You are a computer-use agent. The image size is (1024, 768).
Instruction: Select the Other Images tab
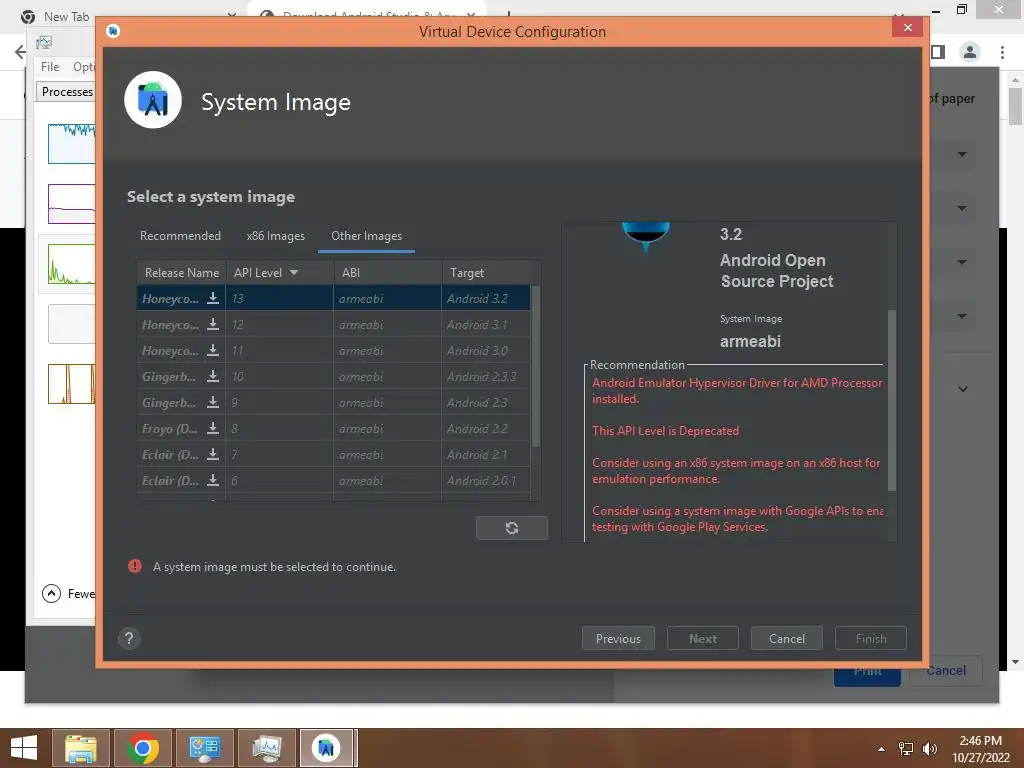point(366,236)
